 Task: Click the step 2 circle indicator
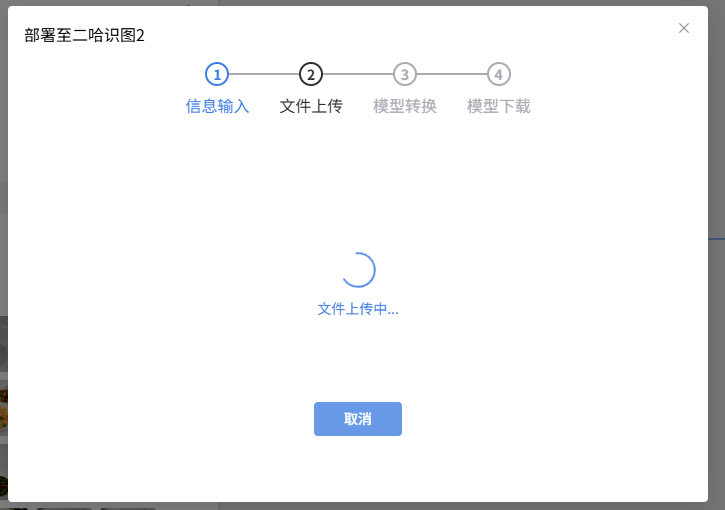pos(311,74)
